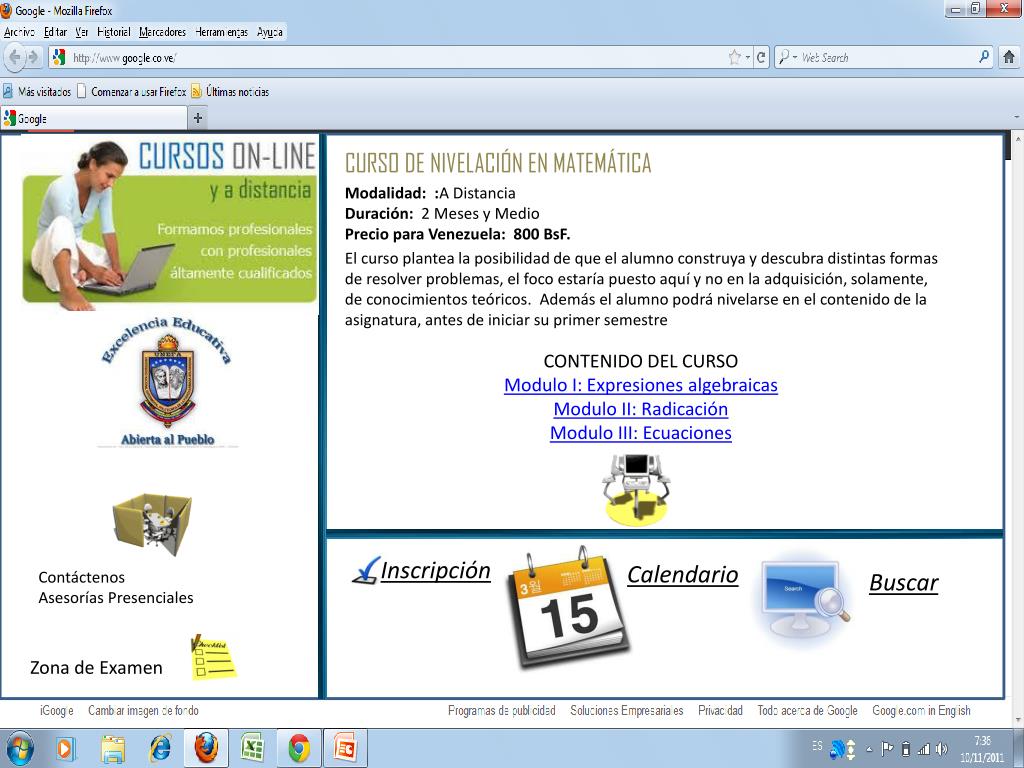Click the Inscripción link
This screenshot has height=768, width=1024.
(436, 570)
